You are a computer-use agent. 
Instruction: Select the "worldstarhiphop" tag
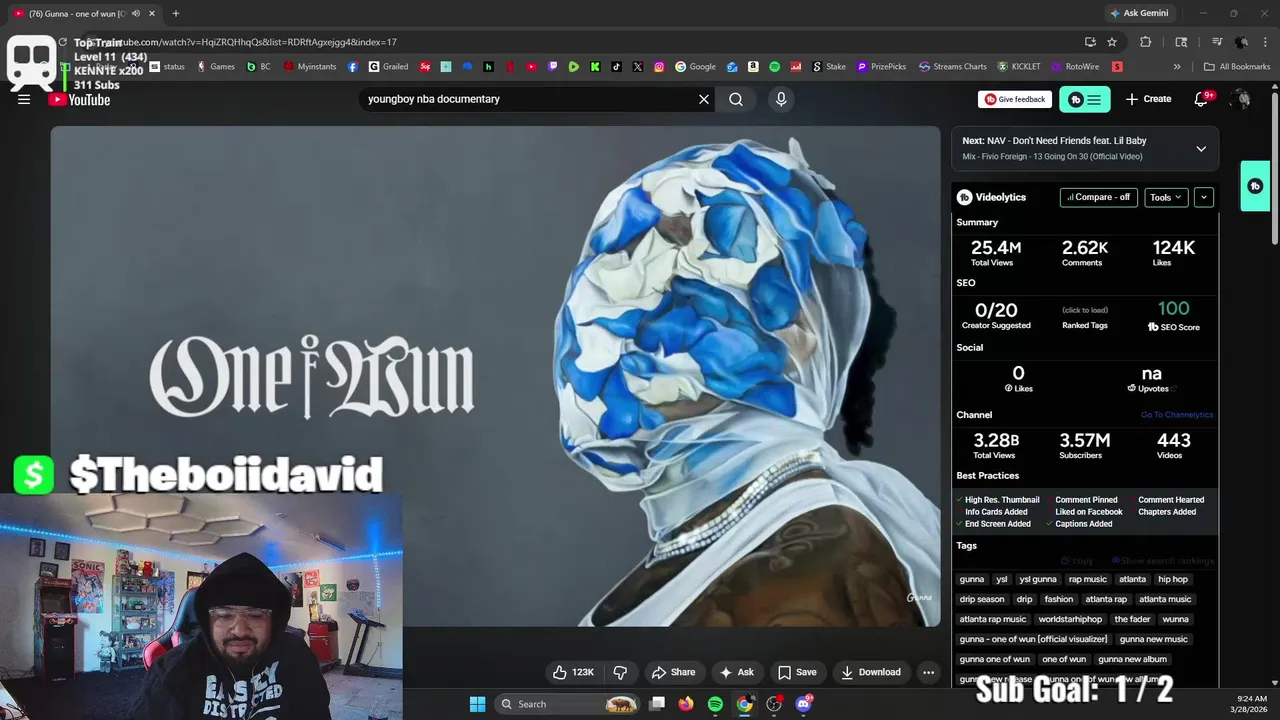coord(1070,619)
